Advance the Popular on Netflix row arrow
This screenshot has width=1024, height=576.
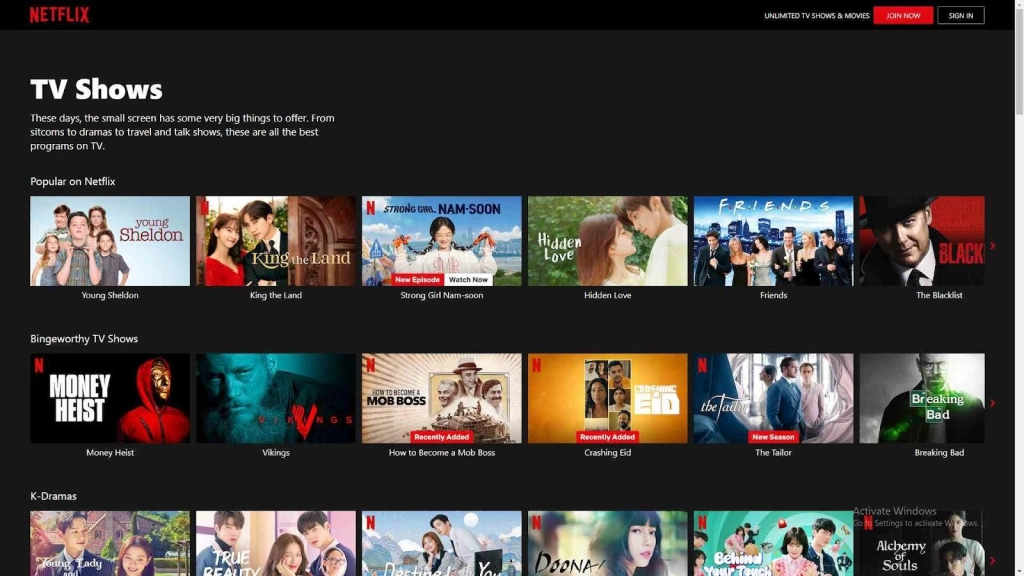point(993,246)
